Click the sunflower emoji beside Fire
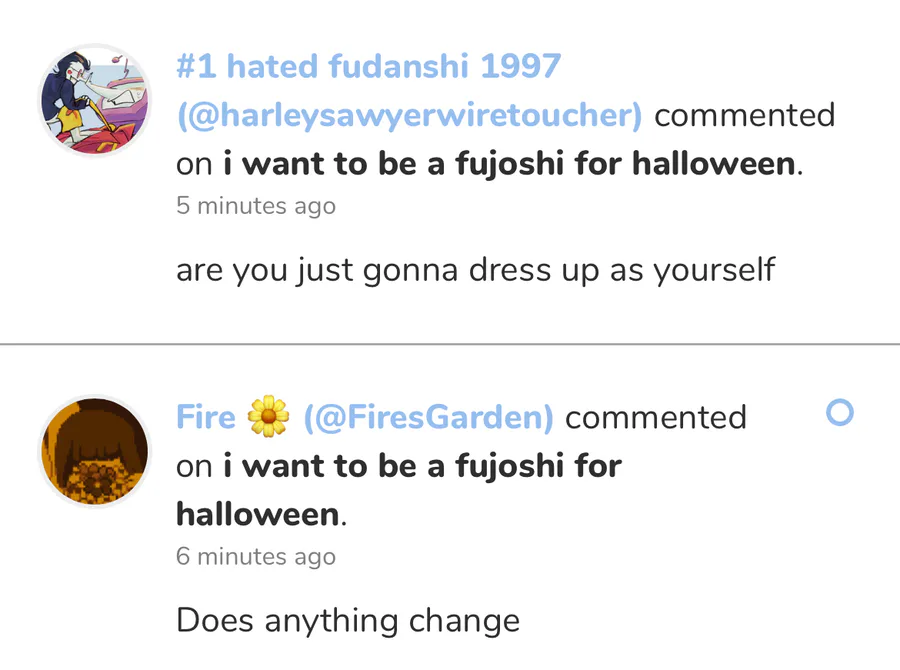 (x=268, y=416)
